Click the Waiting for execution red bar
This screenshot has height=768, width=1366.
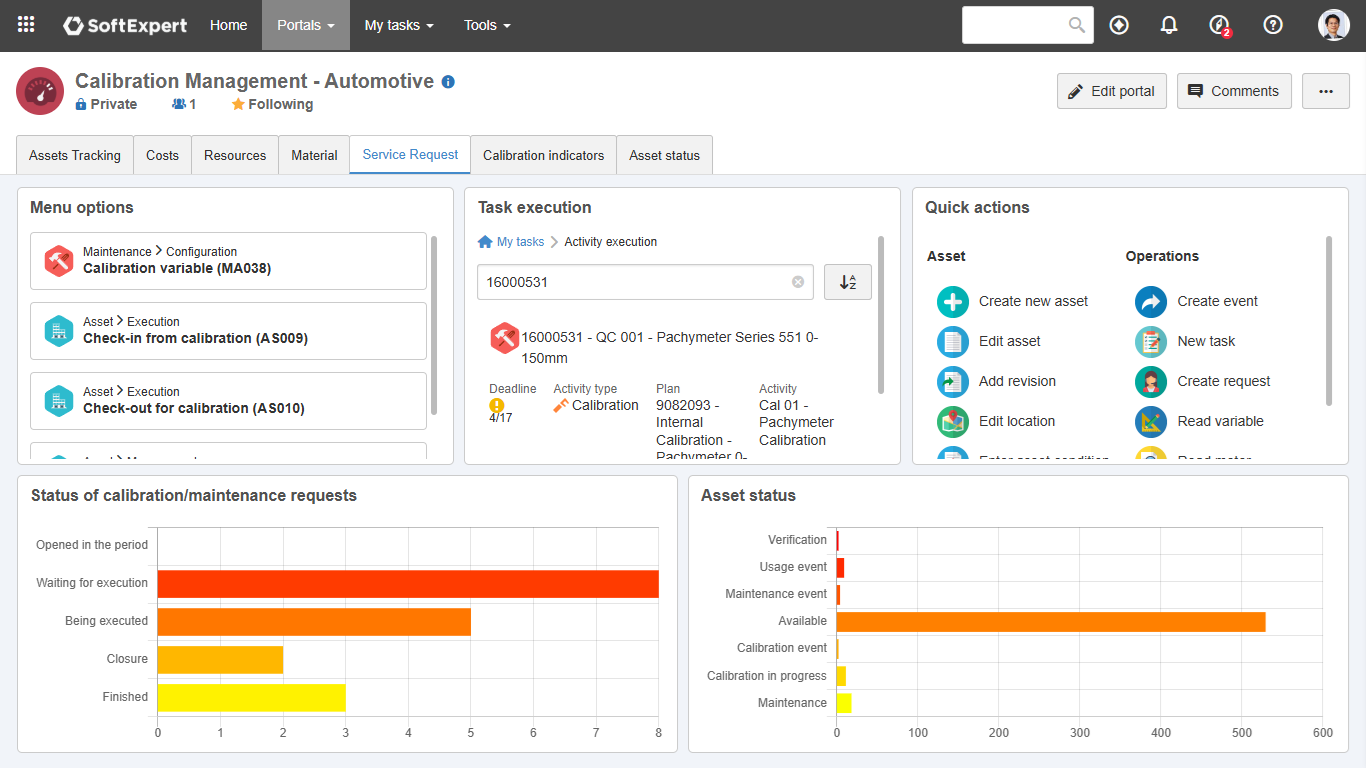click(x=408, y=584)
